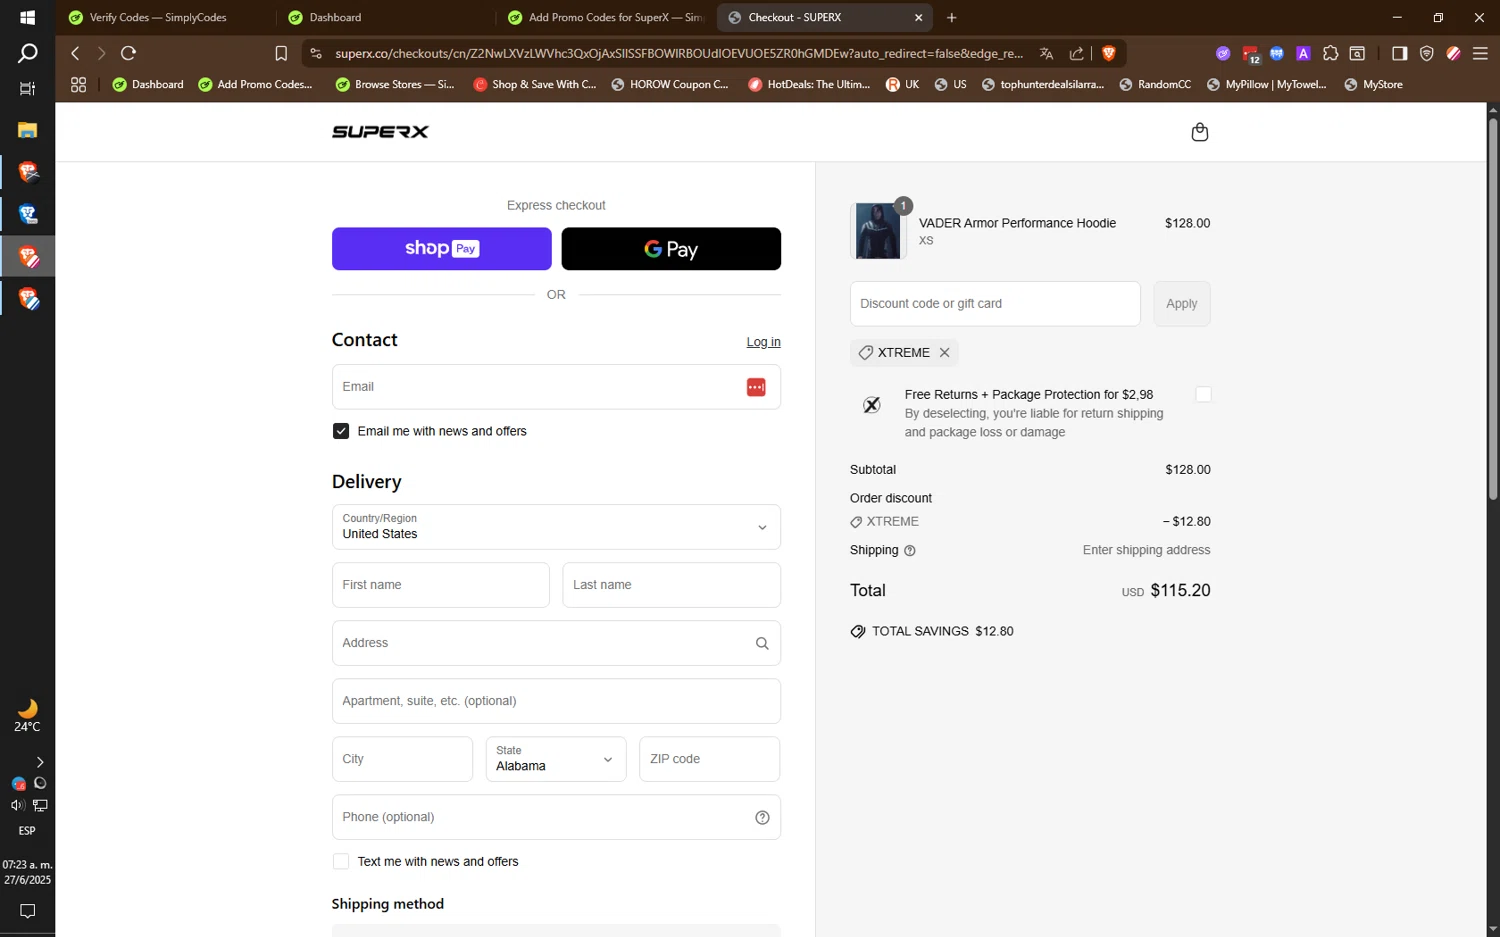The width and height of the screenshot is (1500, 937).
Task: Toggle the browser sidebar panel icon
Action: coord(1399,54)
